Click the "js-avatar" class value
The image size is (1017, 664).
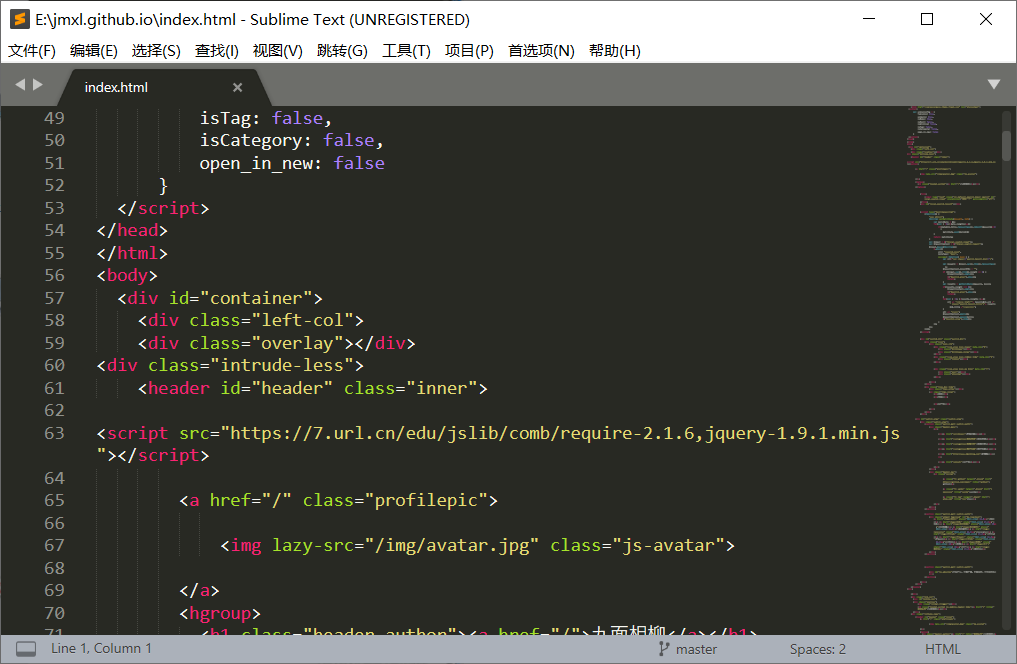pyautogui.click(x=669, y=545)
